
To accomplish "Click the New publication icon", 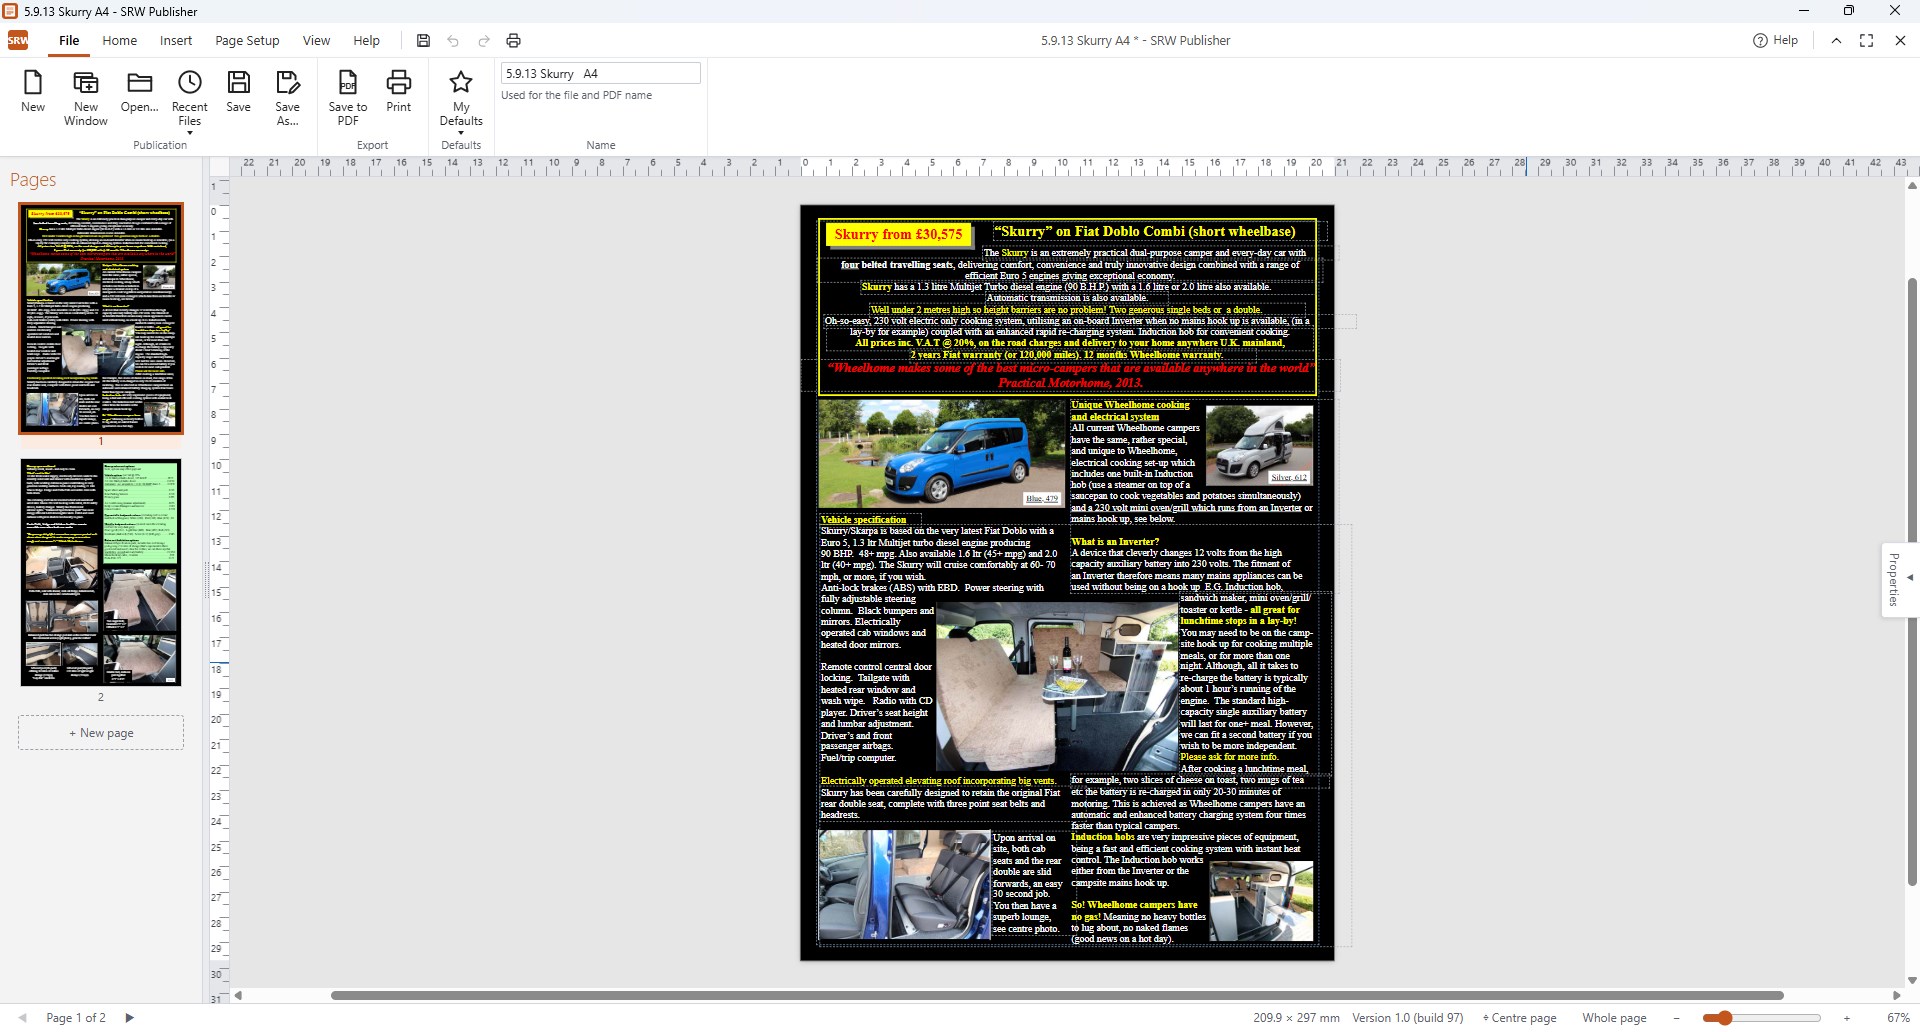I will (33, 92).
